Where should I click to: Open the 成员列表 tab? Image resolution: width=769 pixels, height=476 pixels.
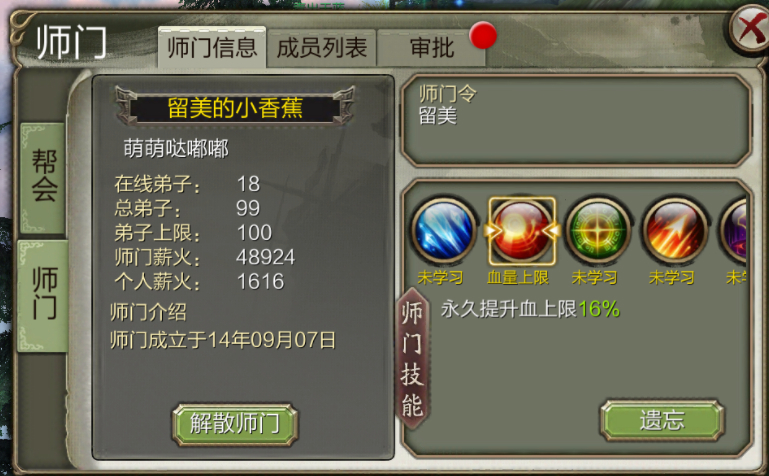pos(322,48)
